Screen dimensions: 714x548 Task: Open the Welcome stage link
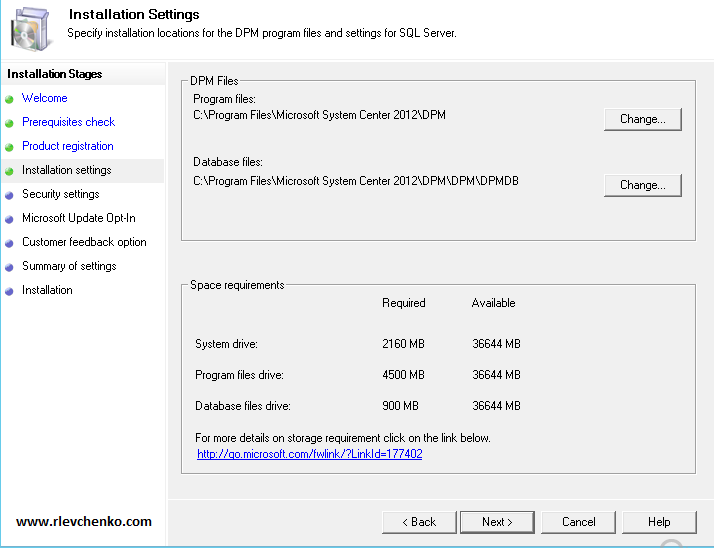45,98
